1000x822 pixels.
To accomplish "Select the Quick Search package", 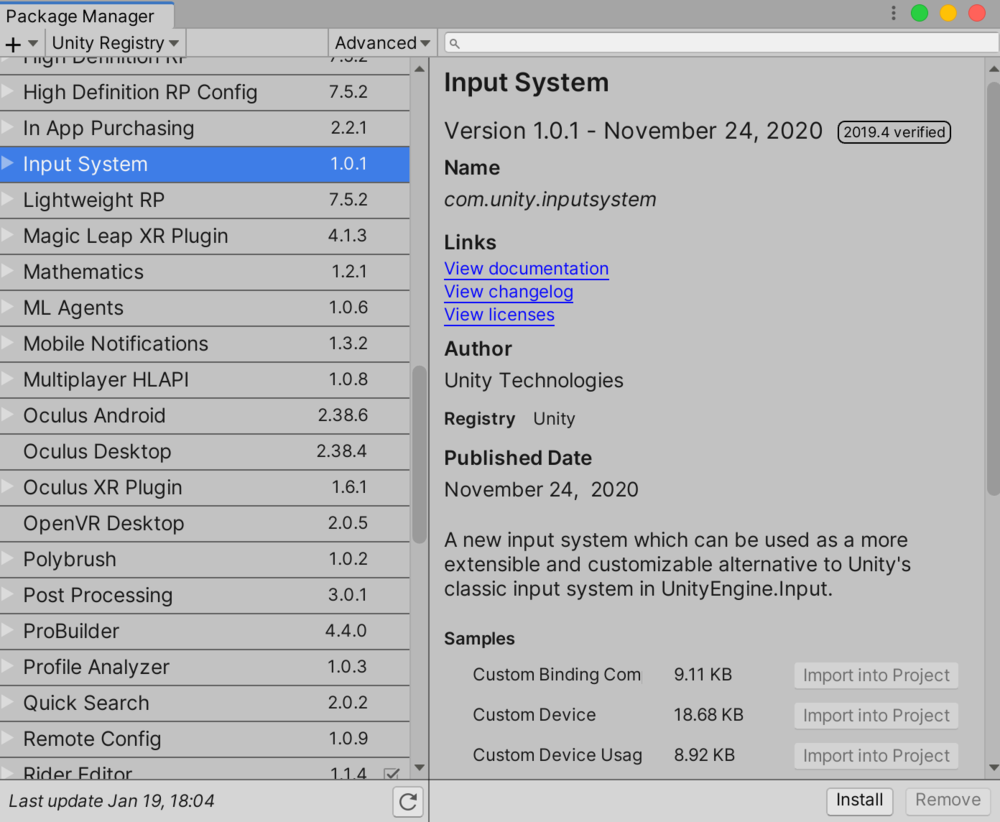I will [204, 703].
